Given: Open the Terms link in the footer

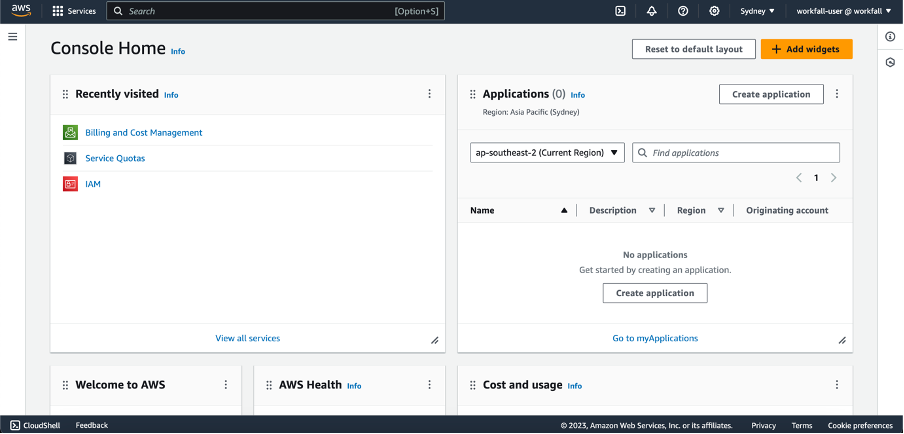Looking at the screenshot, I should pyautogui.click(x=802, y=425).
